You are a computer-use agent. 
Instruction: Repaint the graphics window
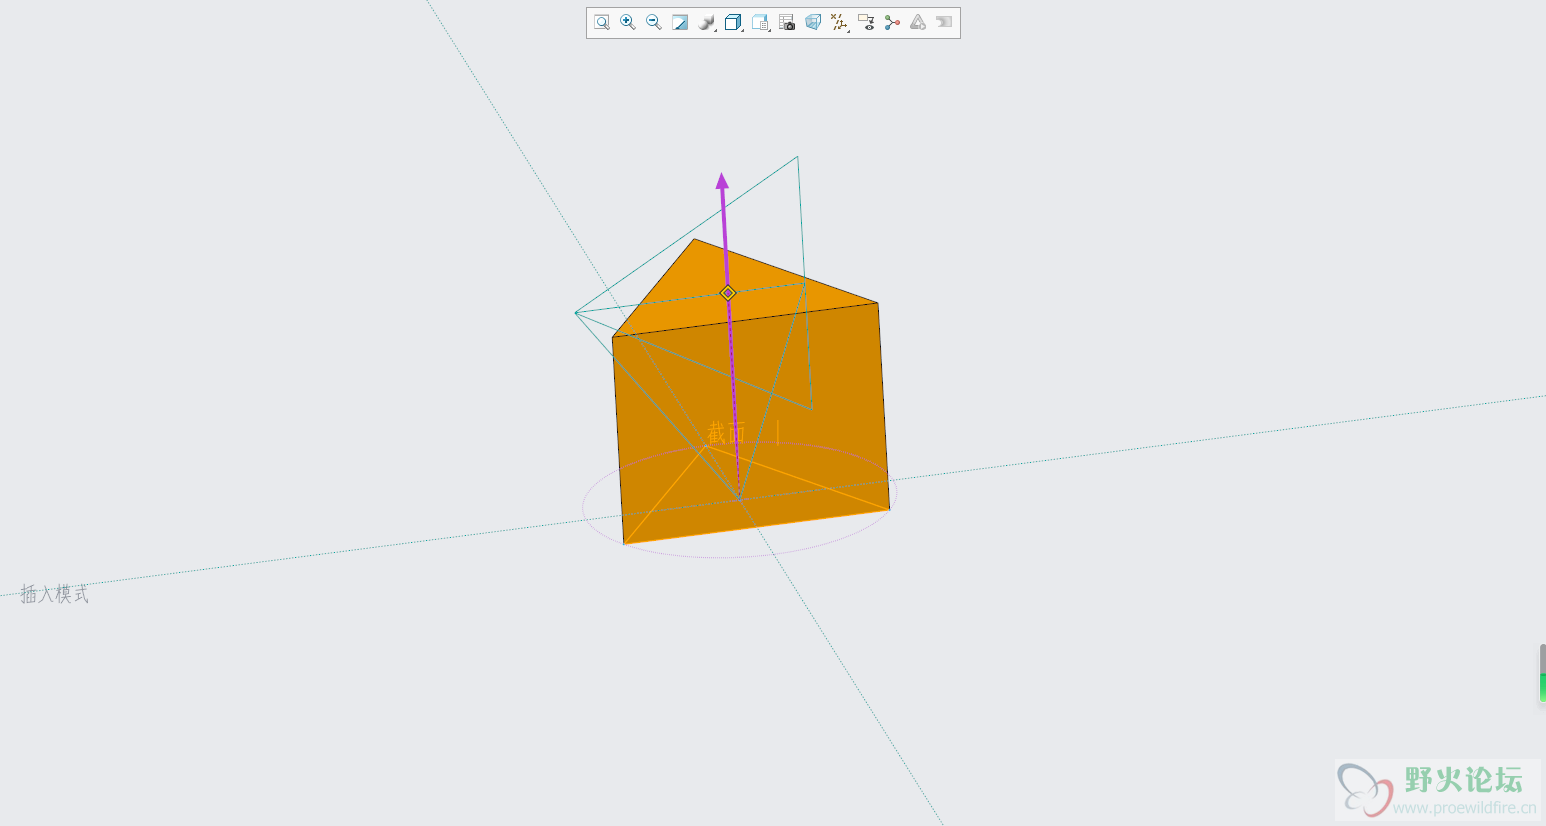pos(680,22)
